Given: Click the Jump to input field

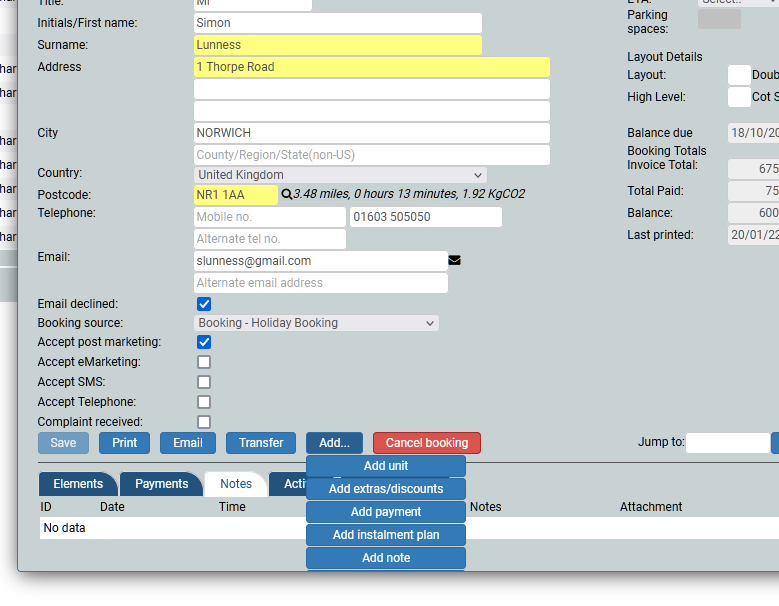Looking at the screenshot, I should (x=727, y=443).
